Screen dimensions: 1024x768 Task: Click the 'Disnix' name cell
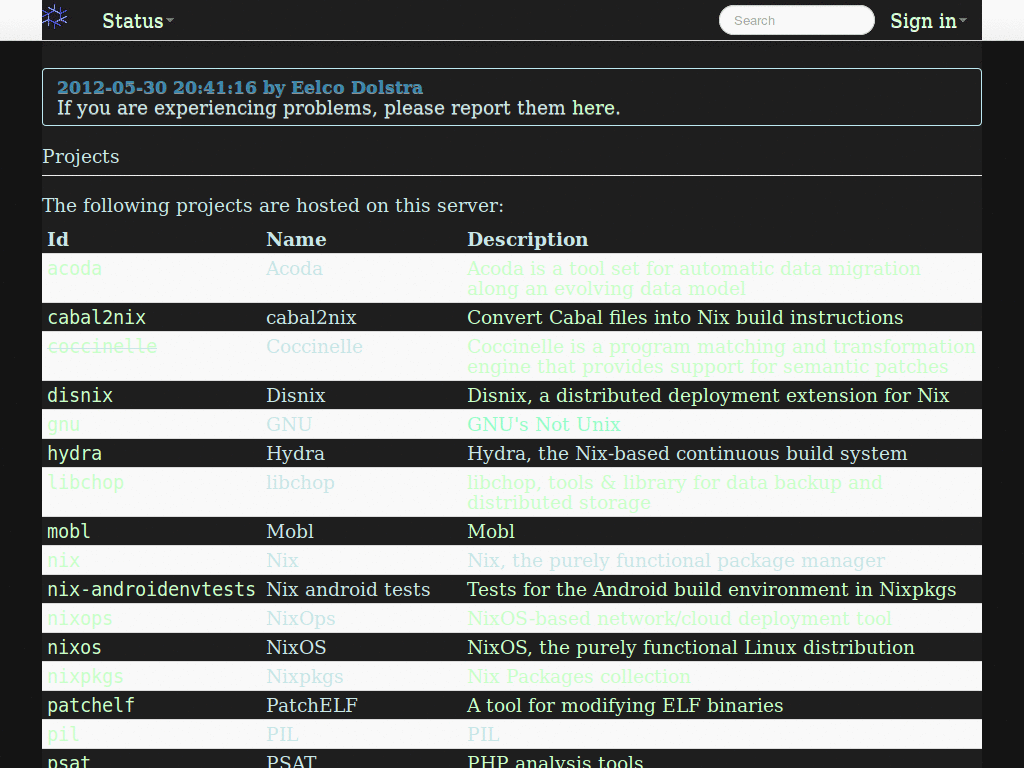(x=295, y=395)
